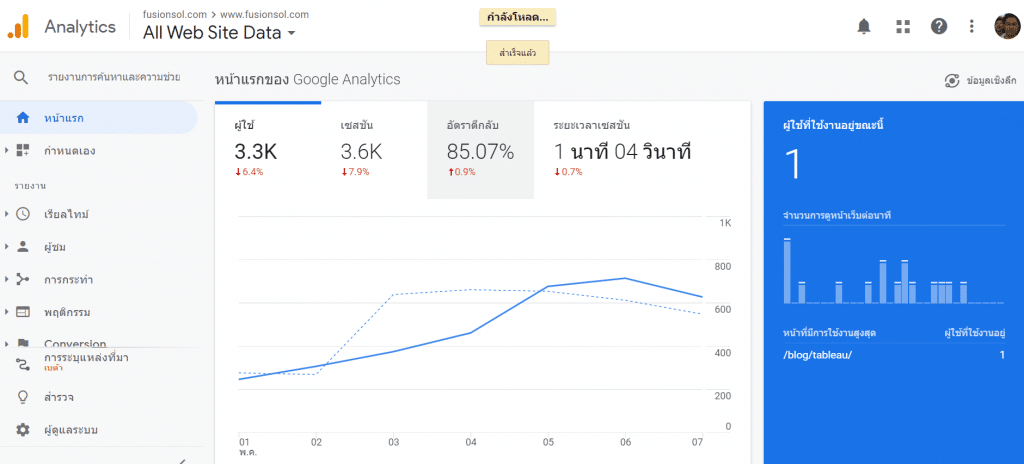Click the help question mark icon
Image resolution: width=1024 pixels, height=464 pixels.
(x=939, y=26)
